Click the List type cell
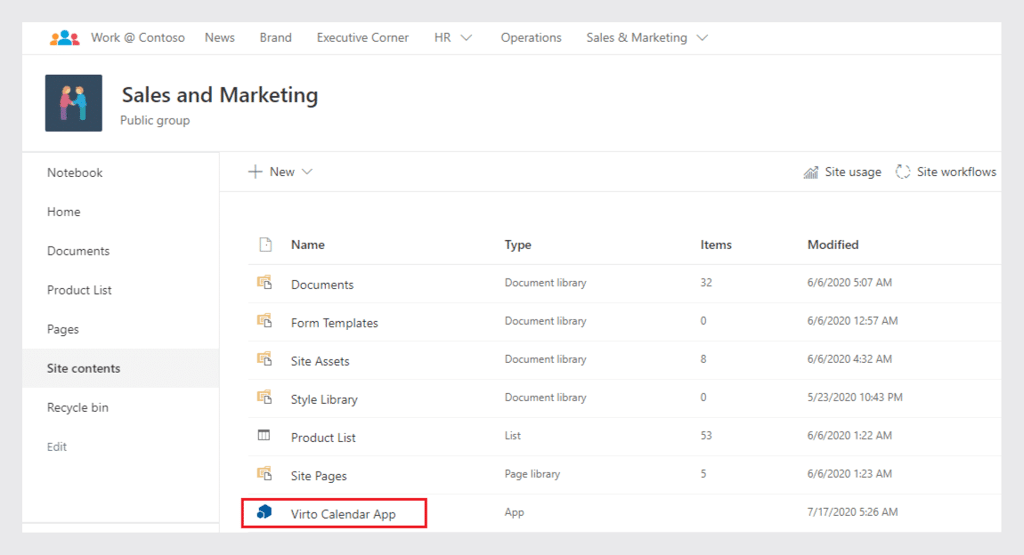1024x555 pixels. 513,436
